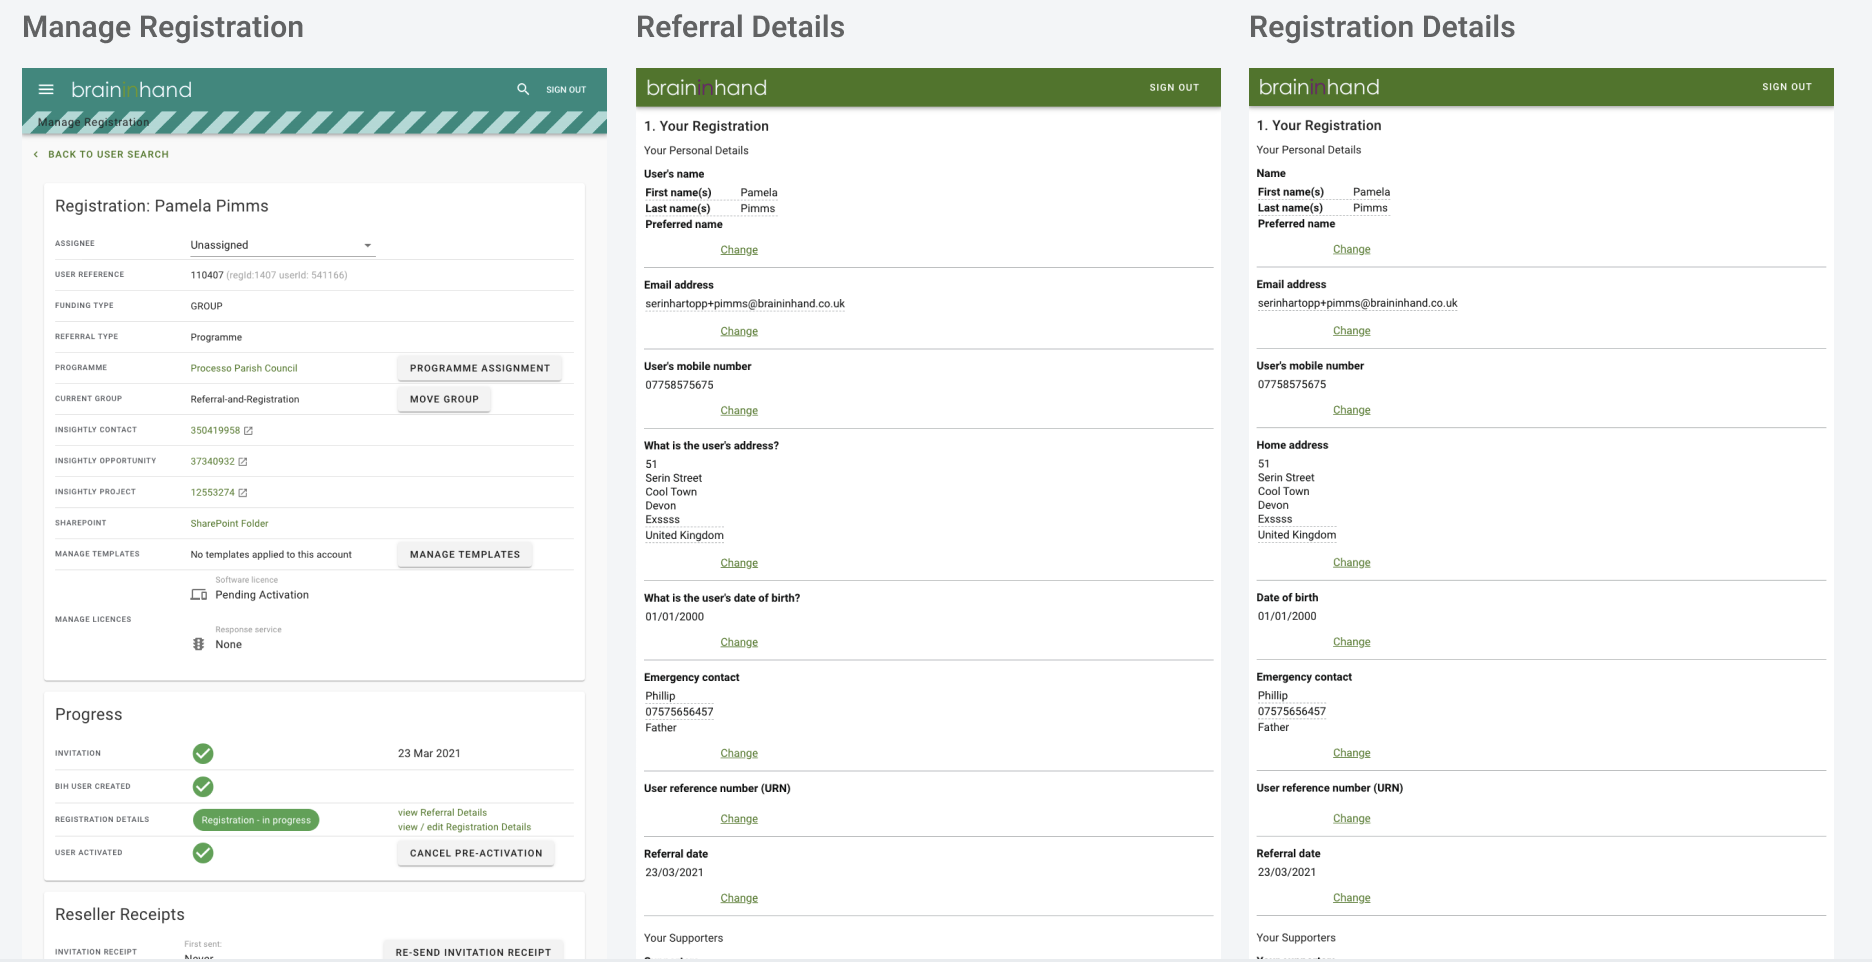
Task: Click the Registration: Pamela Pimms heading
Action: [162, 206]
